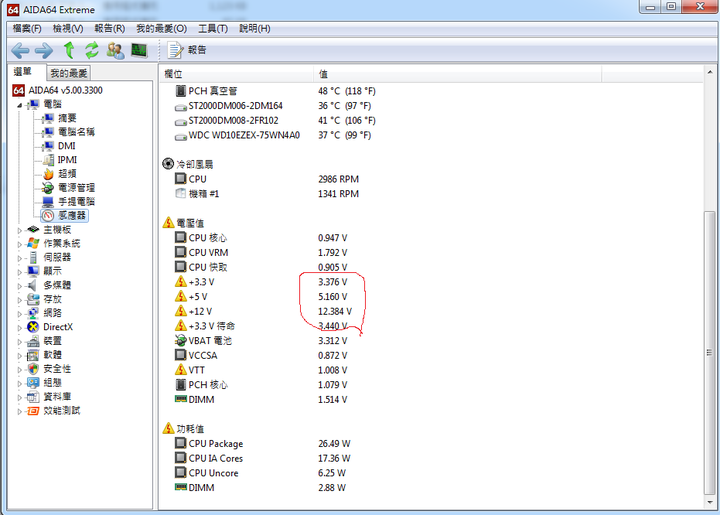Click the 功耗值 power section icon
Screen dimensions: 720x515
click(x=168, y=428)
